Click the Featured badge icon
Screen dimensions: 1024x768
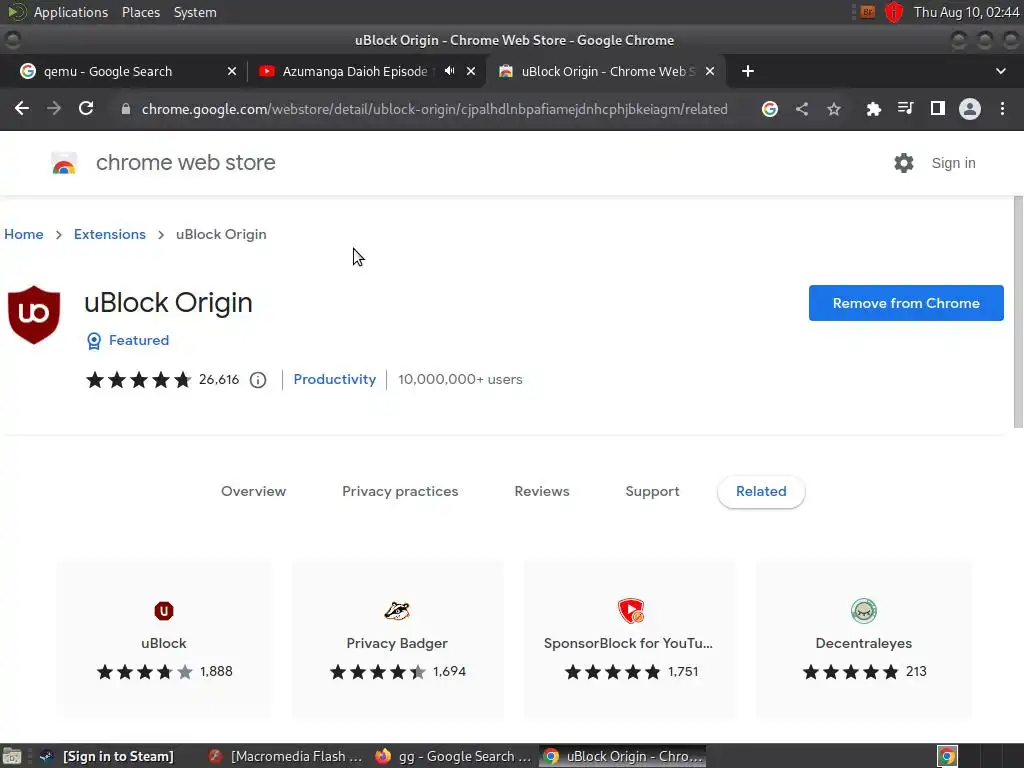pyautogui.click(x=94, y=341)
